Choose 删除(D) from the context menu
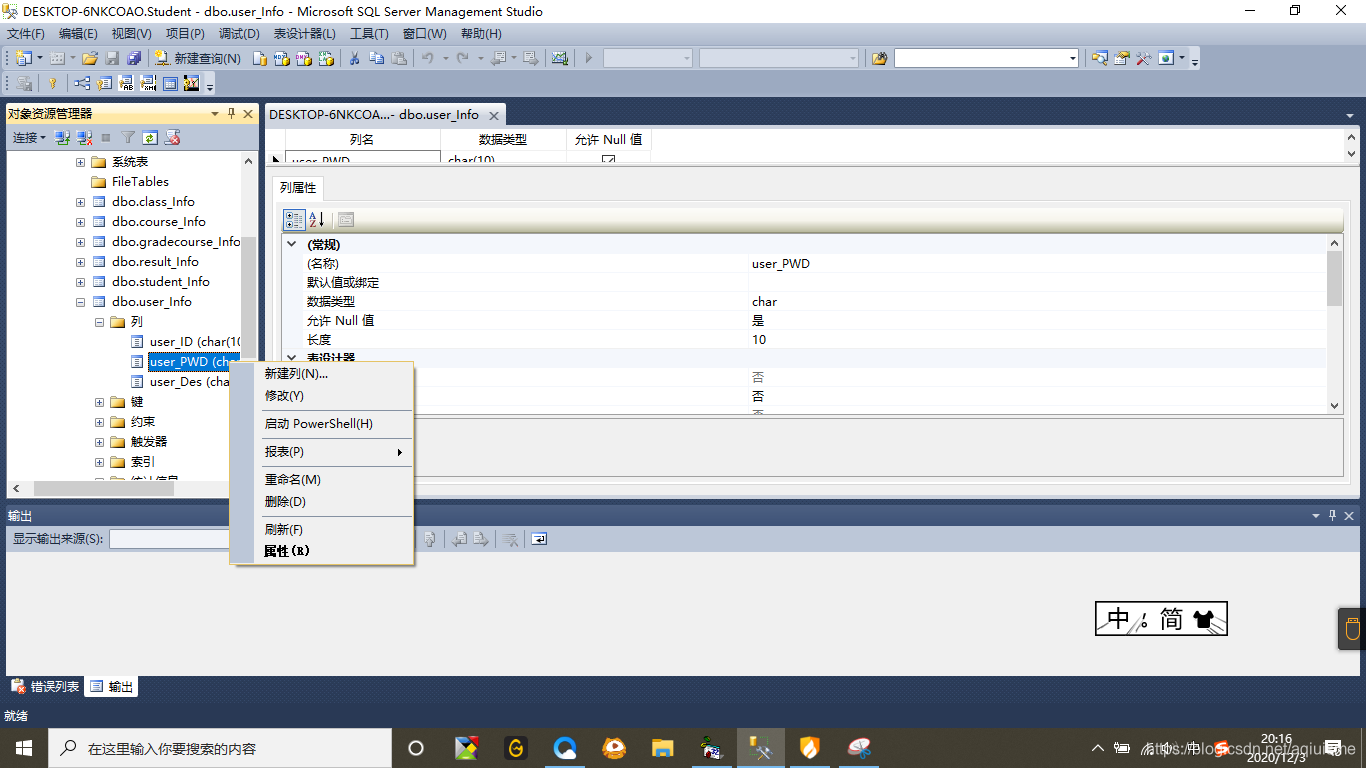The image size is (1366, 768). [323, 502]
